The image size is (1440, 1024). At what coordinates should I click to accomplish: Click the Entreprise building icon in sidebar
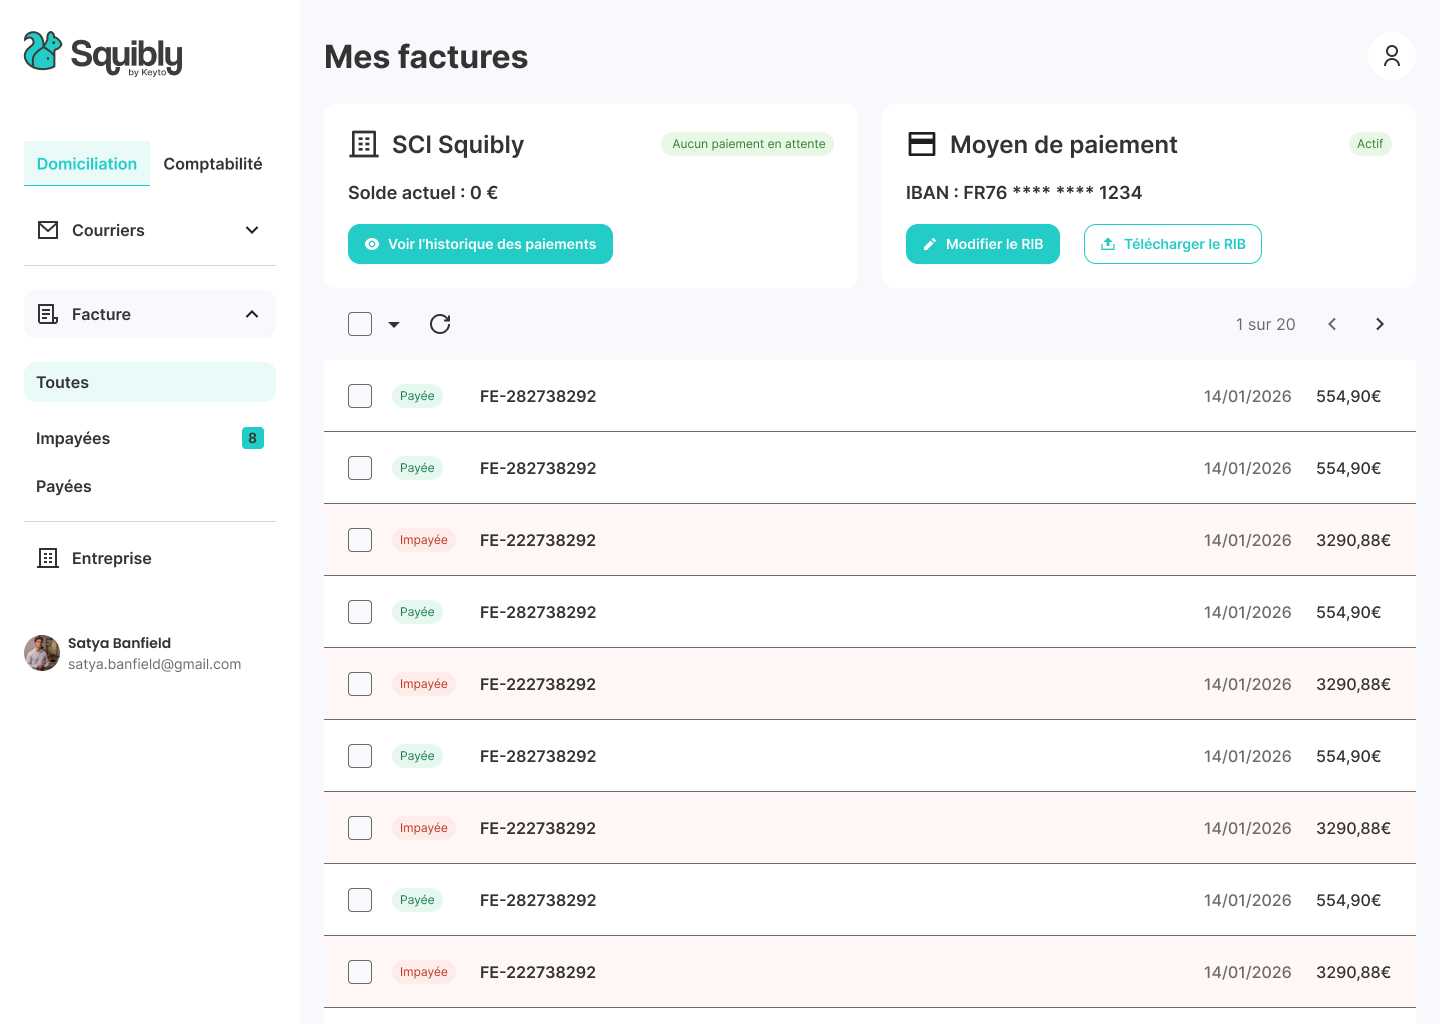click(48, 558)
